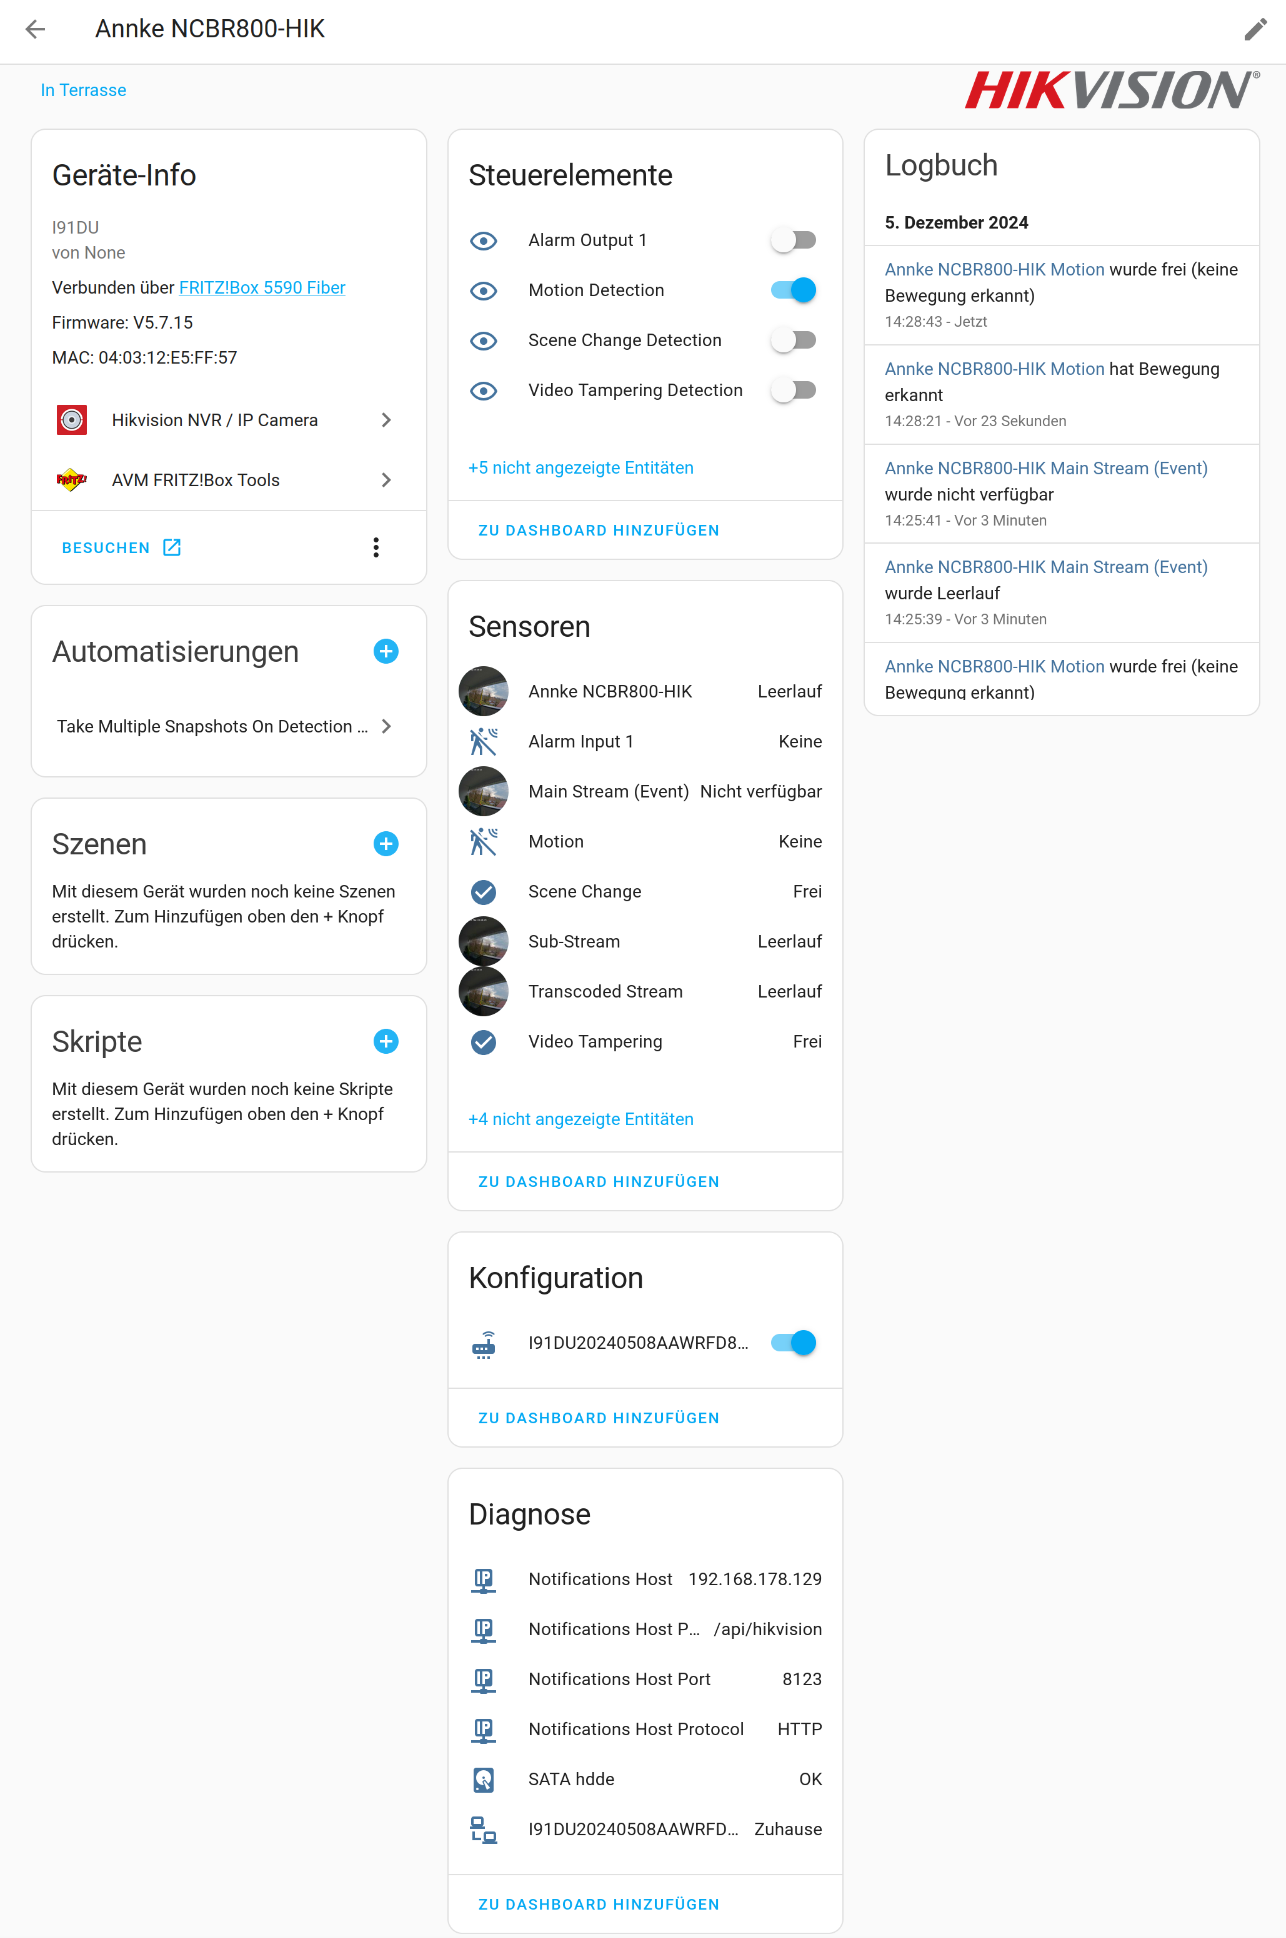Add a new scene with plus icon
The width and height of the screenshot is (1286, 1938).
click(386, 844)
